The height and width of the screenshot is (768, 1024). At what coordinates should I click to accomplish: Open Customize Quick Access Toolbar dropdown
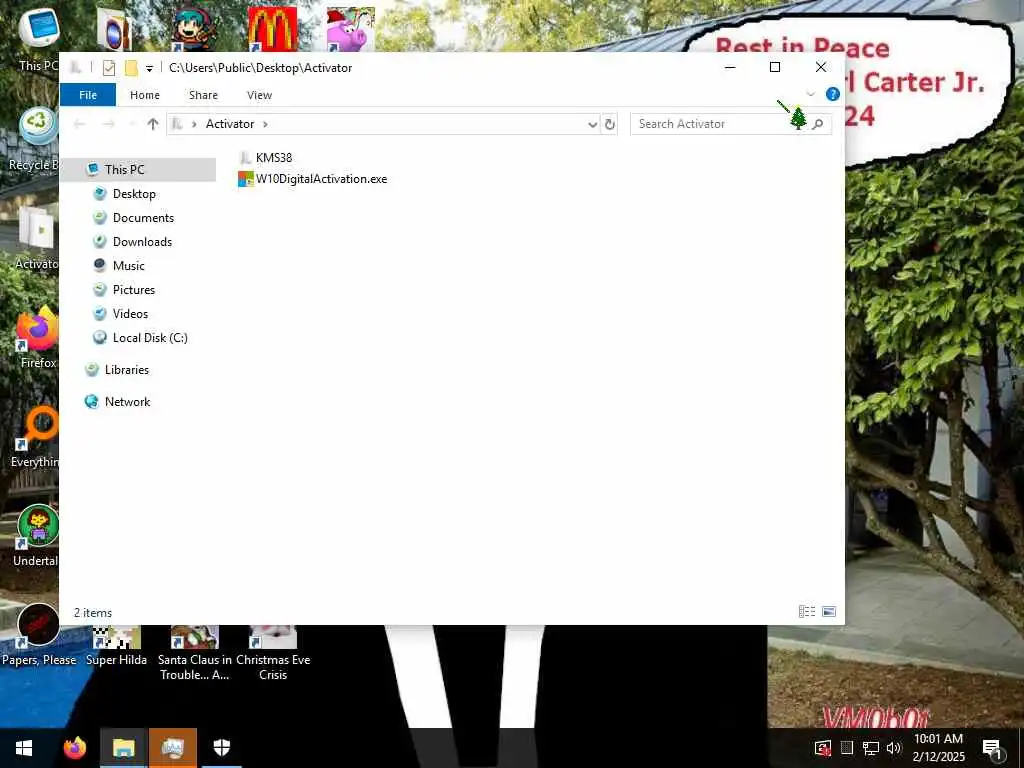point(150,69)
